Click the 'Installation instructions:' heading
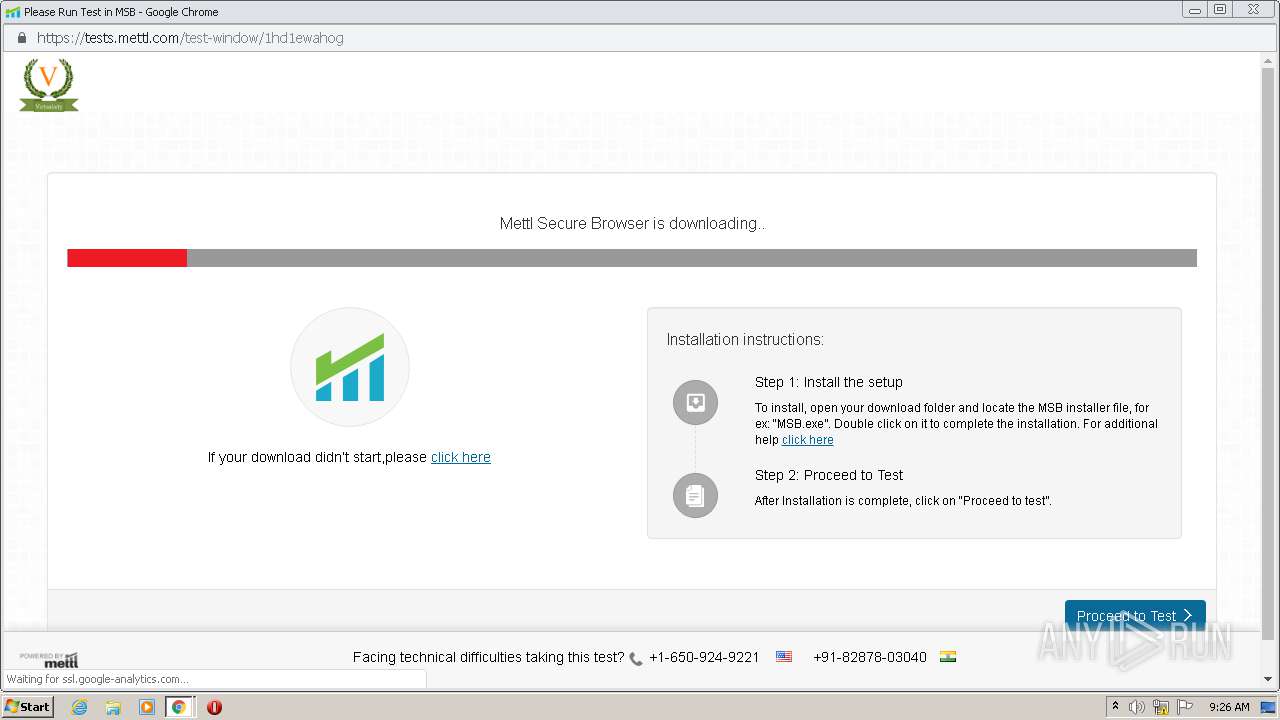 coord(745,340)
